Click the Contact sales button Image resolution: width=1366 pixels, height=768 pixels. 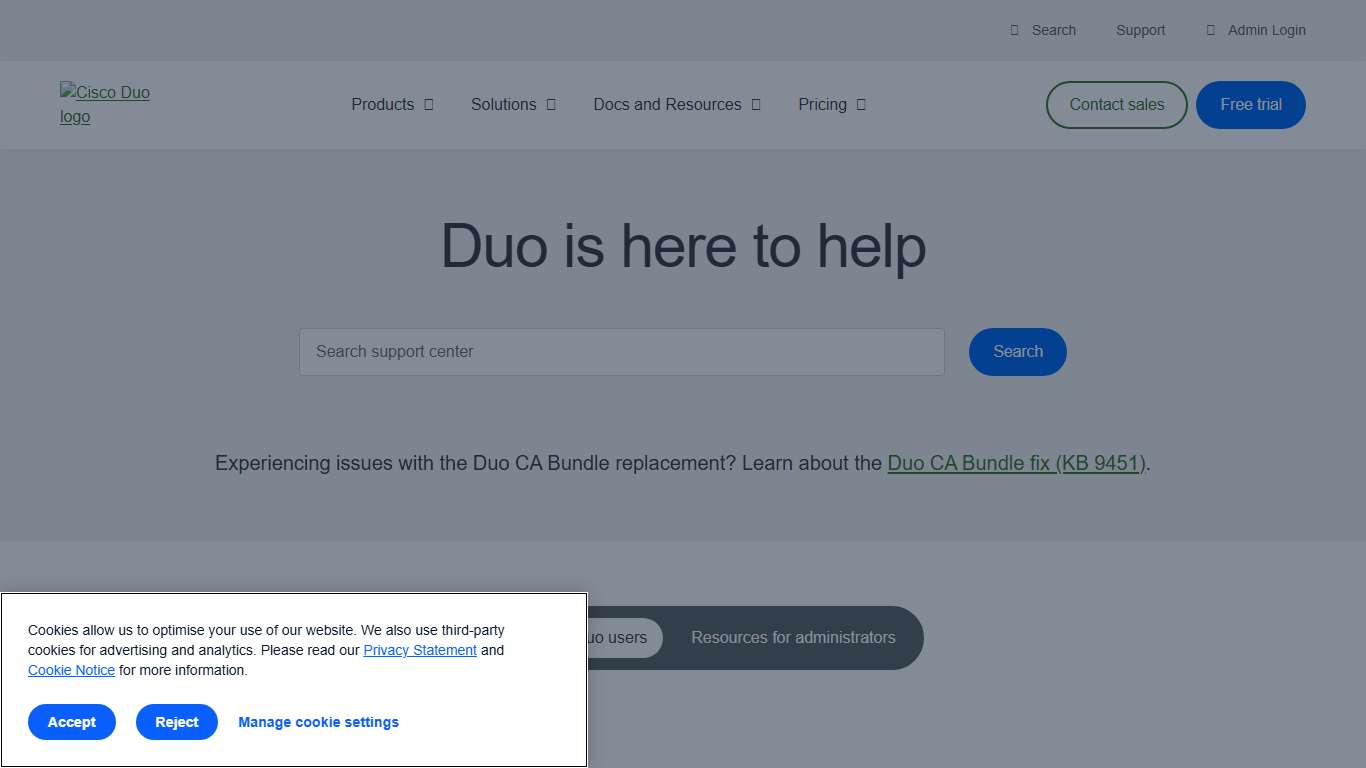1116,104
